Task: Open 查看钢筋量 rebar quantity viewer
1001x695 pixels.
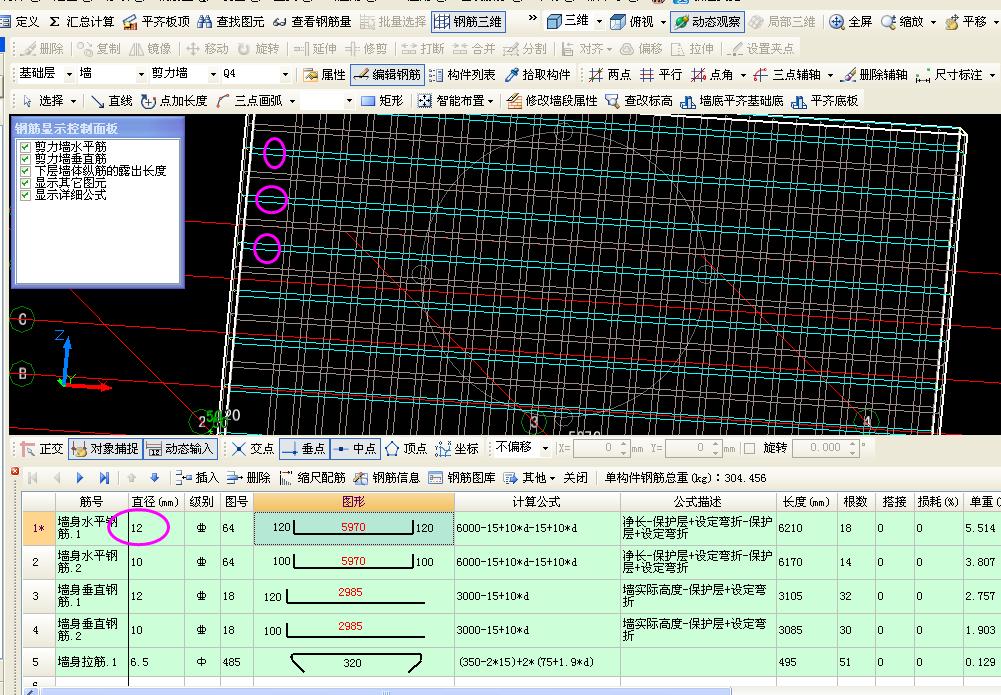Action: [x=312, y=22]
